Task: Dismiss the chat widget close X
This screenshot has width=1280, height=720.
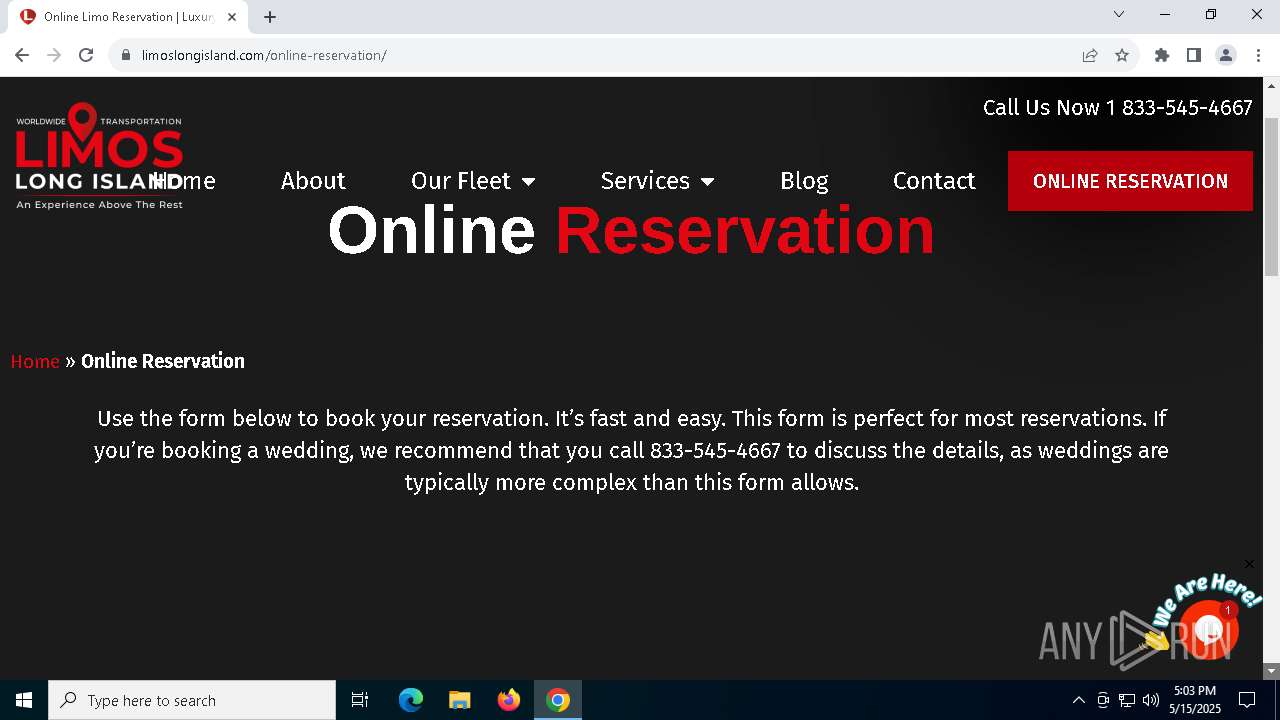Action: point(1249,564)
